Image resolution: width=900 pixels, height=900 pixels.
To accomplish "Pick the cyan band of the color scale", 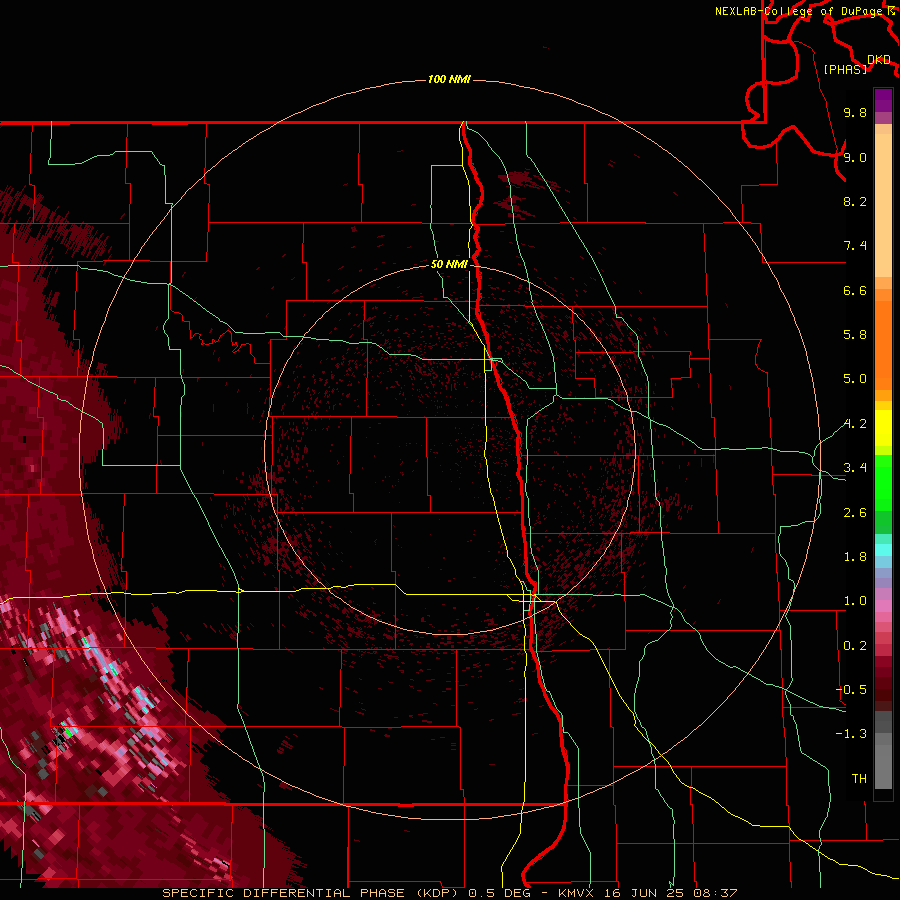I will [883, 550].
